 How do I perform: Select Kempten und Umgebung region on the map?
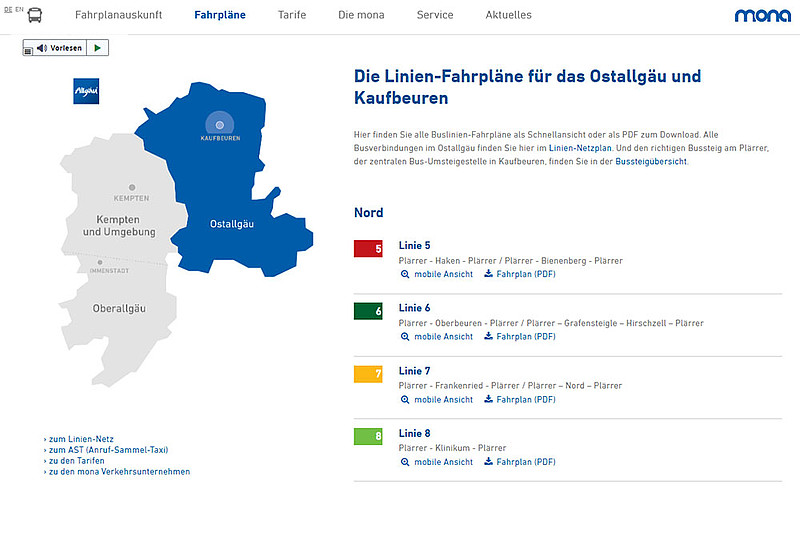coord(119,225)
